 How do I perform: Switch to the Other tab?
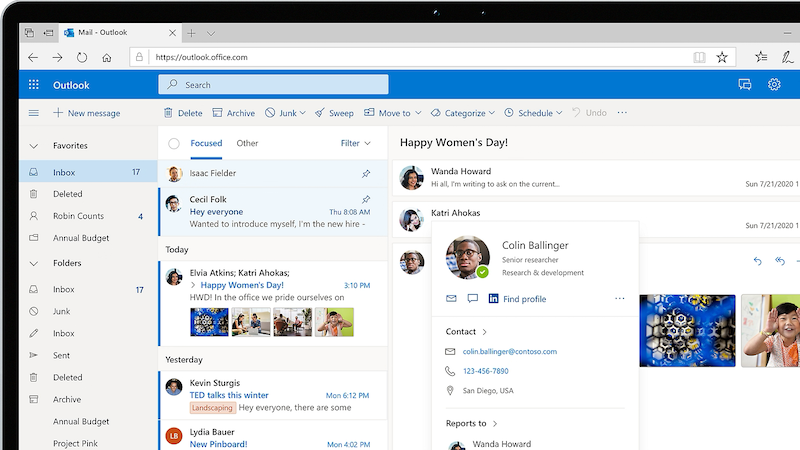tap(247, 143)
